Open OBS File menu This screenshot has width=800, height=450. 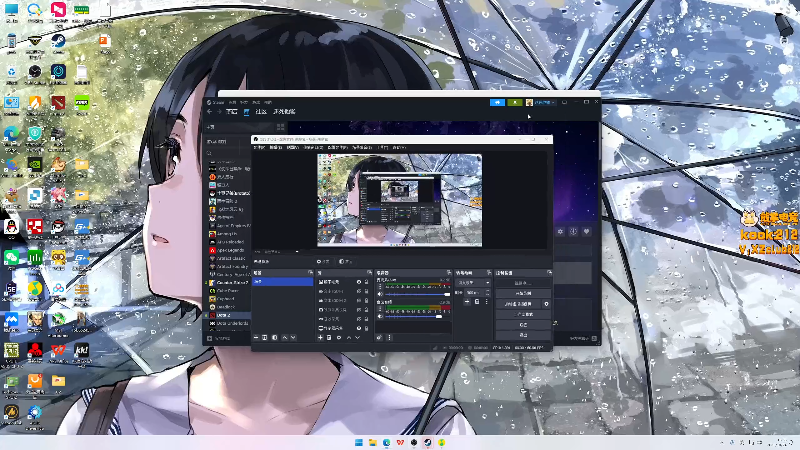pos(259,147)
